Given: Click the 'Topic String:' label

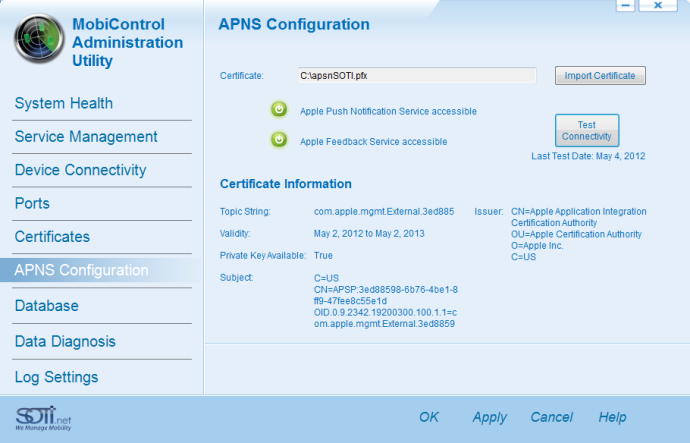Looking at the screenshot, I should tap(245, 212).
